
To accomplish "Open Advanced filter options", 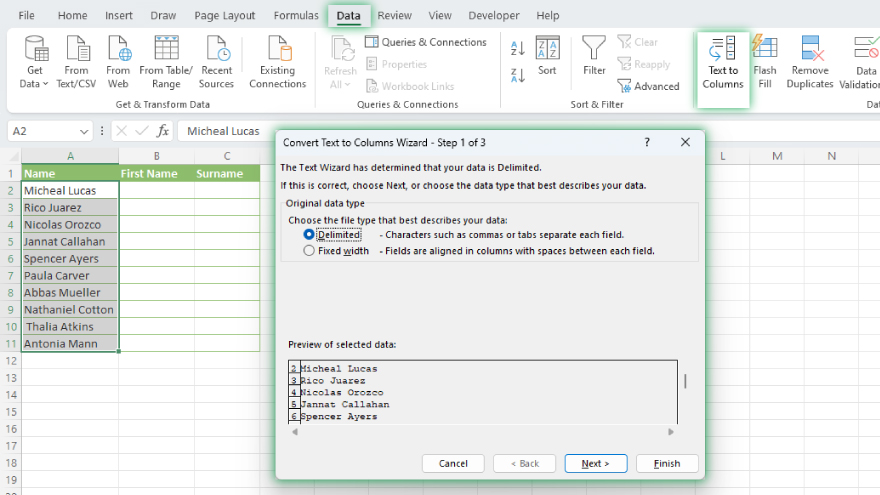I will pos(648,86).
